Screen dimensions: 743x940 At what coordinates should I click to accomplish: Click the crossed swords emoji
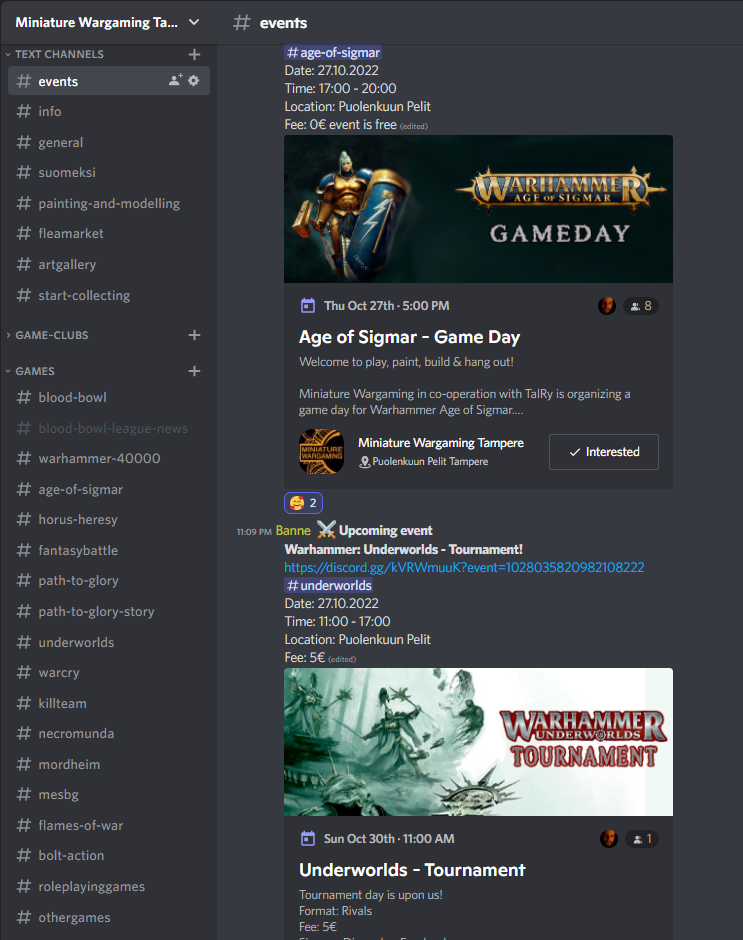click(326, 530)
